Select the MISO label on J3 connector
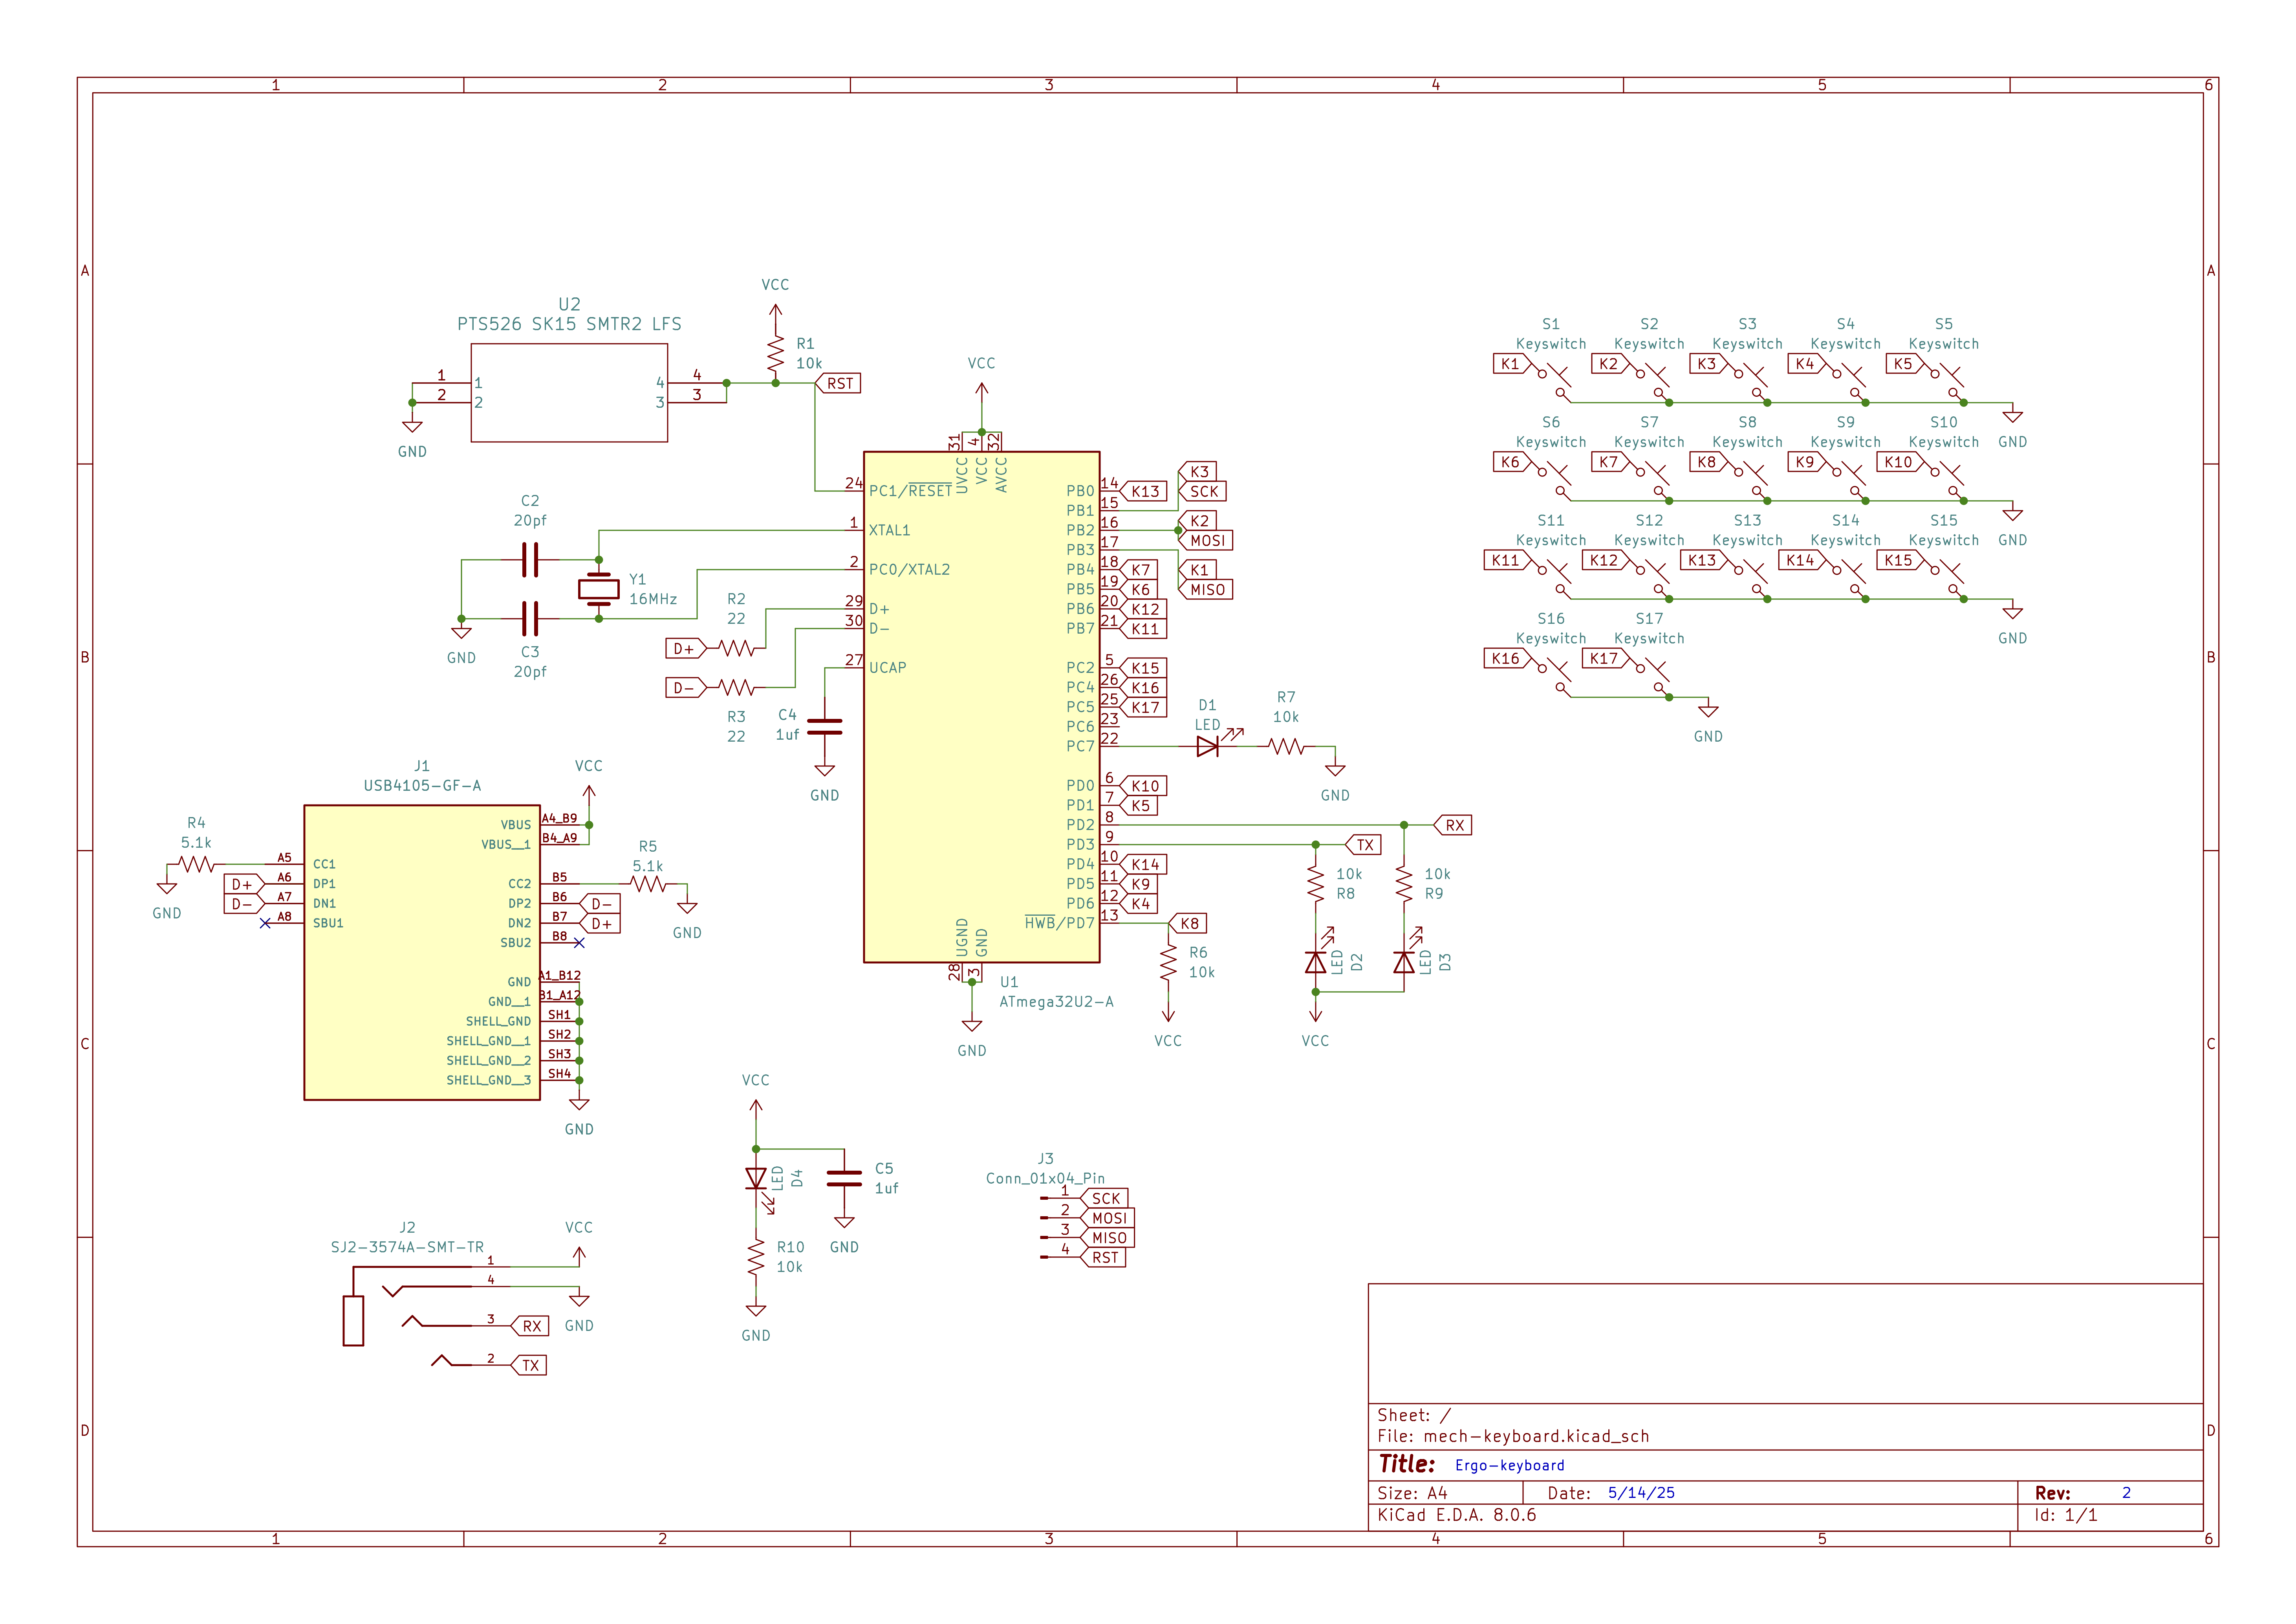Image resolution: width=2296 pixels, height=1624 pixels. (x=1108, y=1238)
